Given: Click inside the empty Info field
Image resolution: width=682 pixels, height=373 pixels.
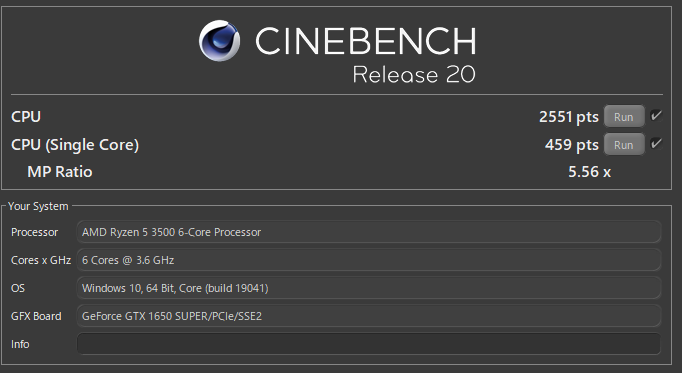Looking at the screenshot, I should (x=369, y=344).
